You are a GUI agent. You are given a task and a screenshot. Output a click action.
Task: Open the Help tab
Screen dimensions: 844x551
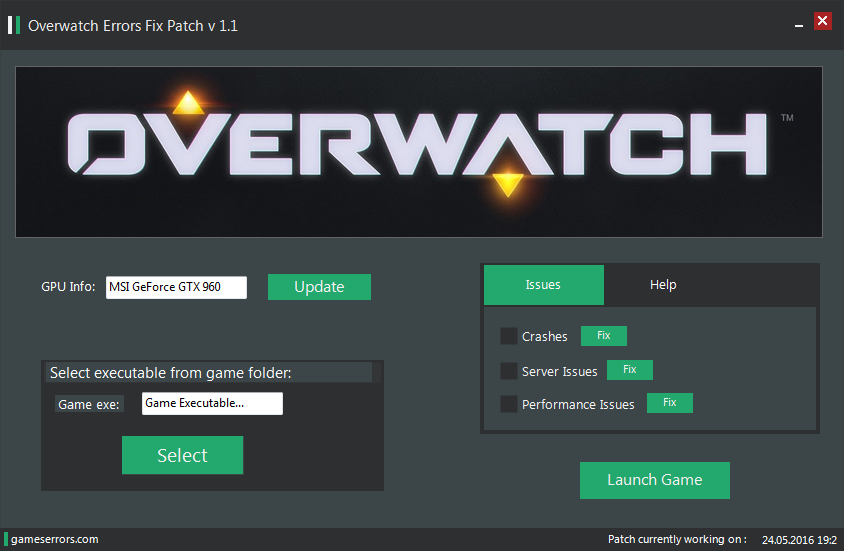[663, 285]
